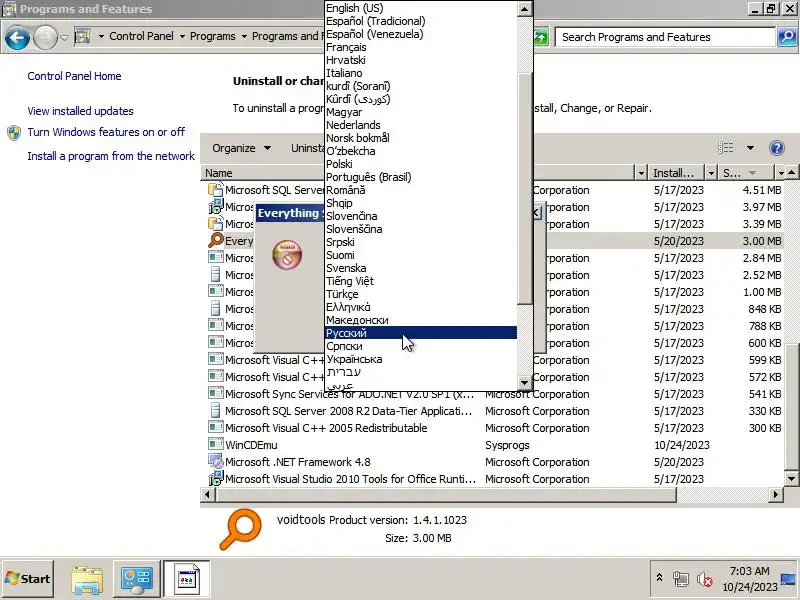Select Türkçe language entry
The image size is (800, 600).
pyautogui.click(x=421, y=294)
